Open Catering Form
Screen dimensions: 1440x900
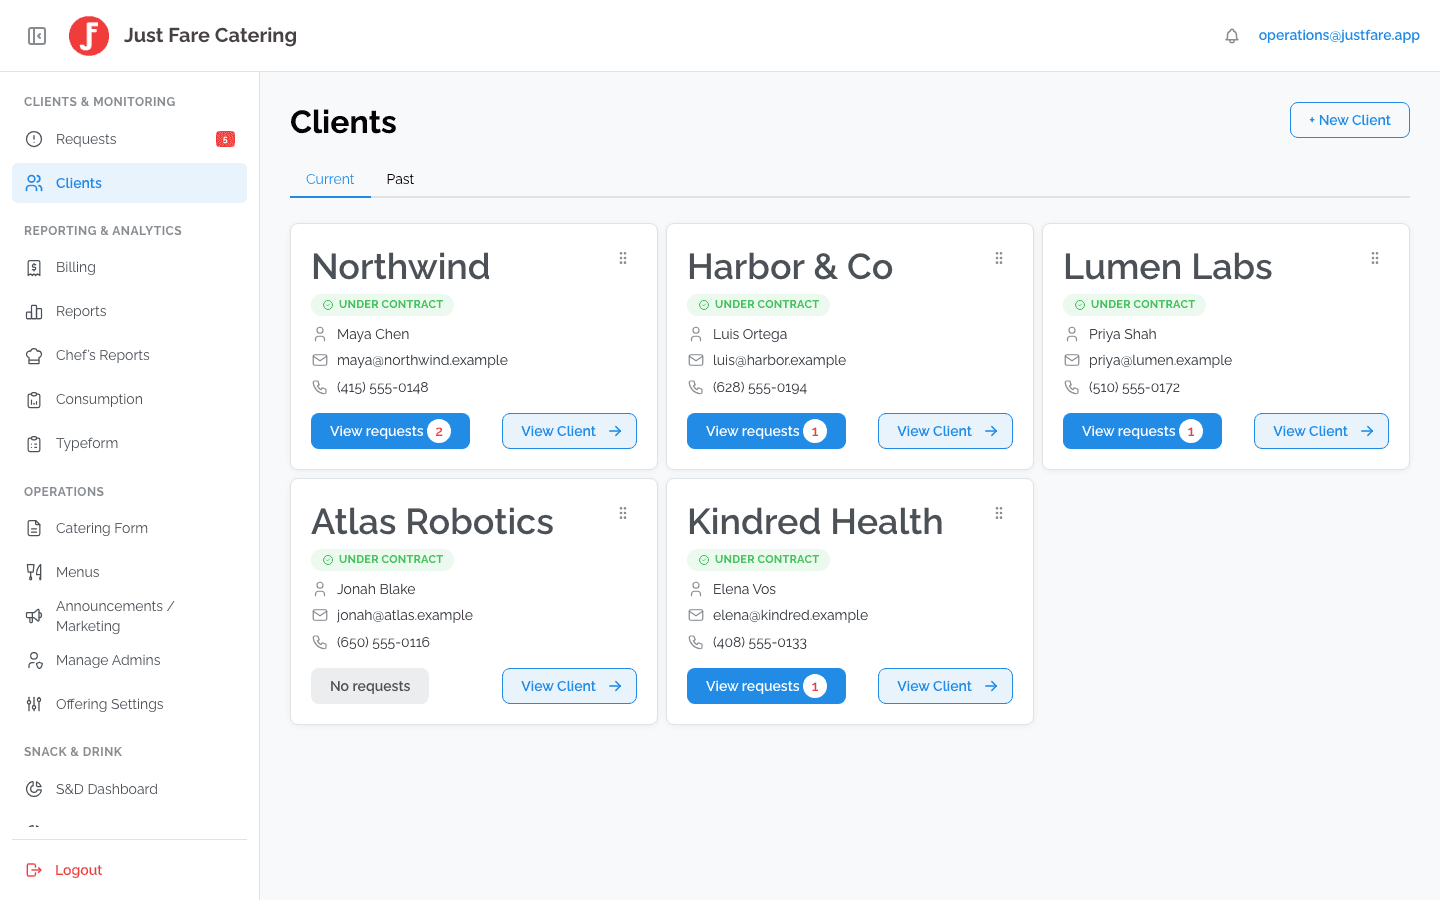(x=129, y=528)
